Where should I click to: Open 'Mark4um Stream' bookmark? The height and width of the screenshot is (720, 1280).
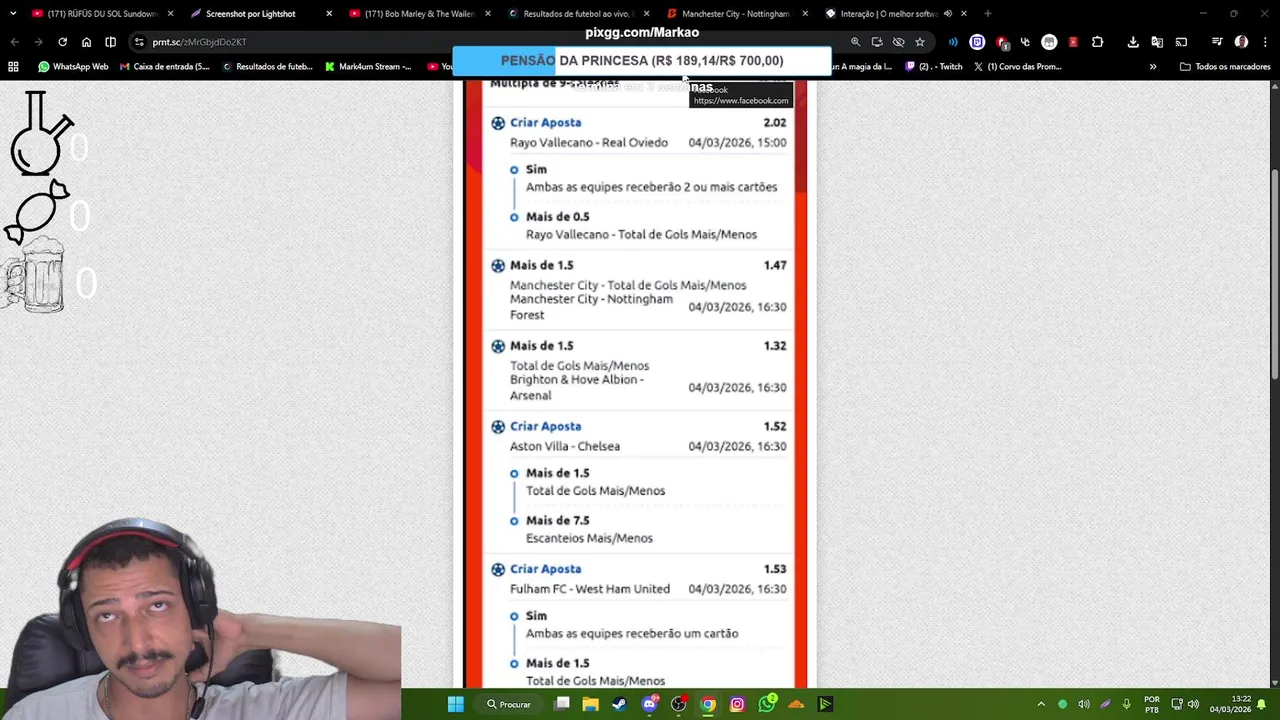click(x=369, y=67)
